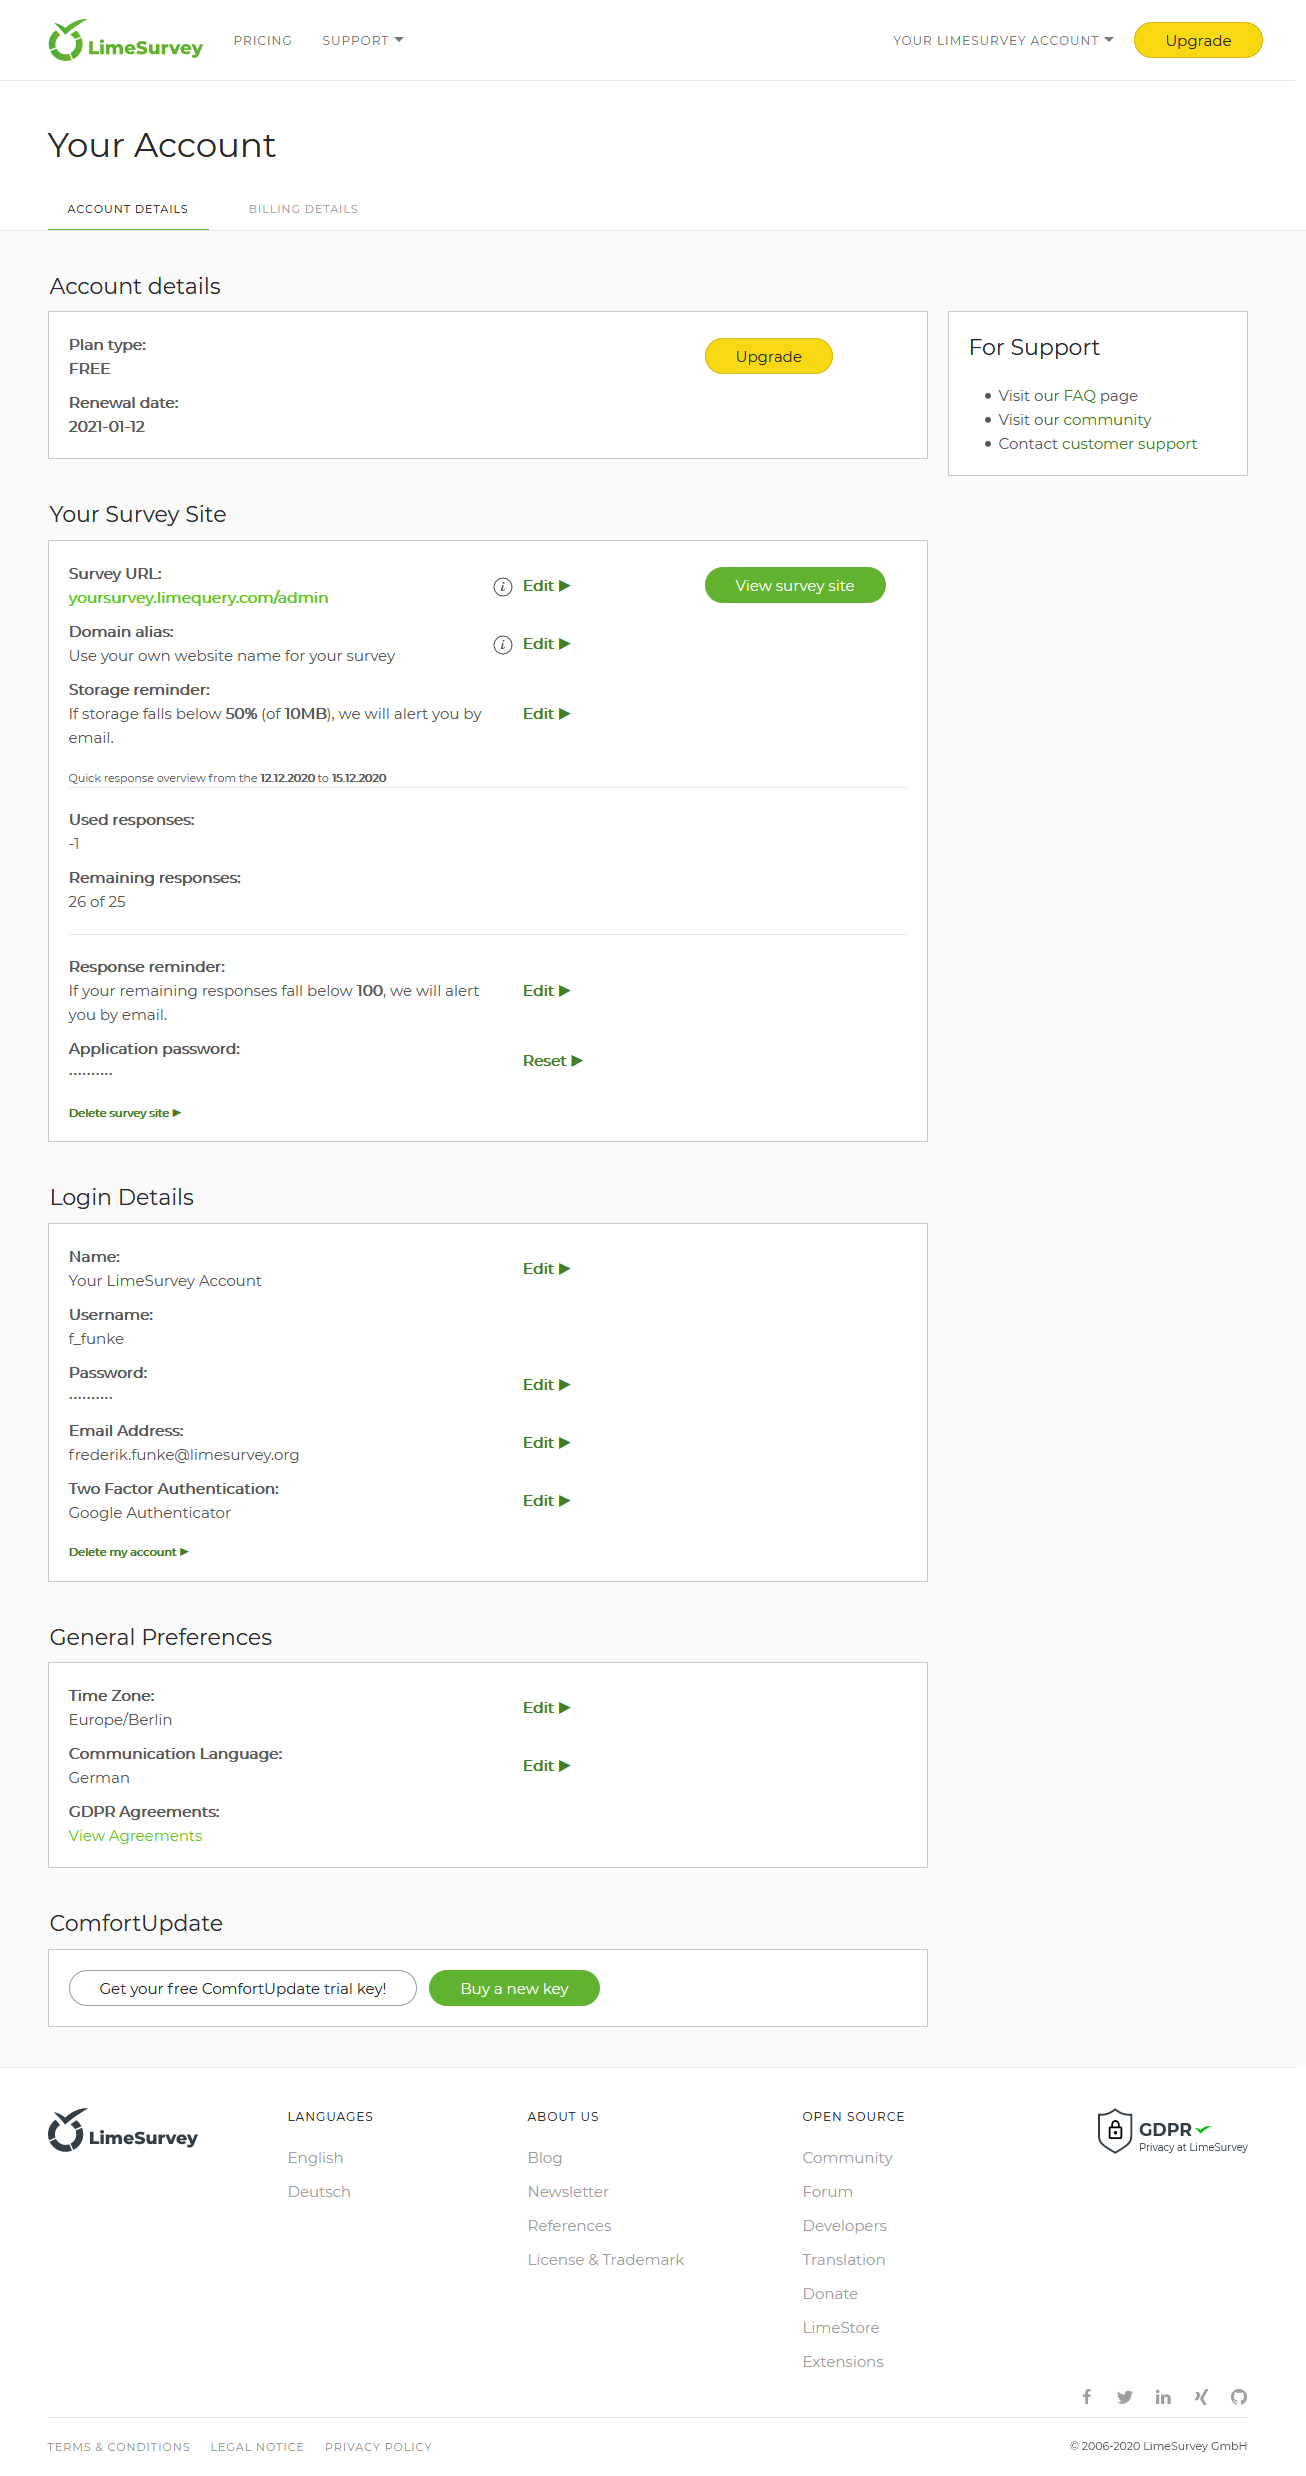Expand the Support dropdown menu

[x=362, y=41]
